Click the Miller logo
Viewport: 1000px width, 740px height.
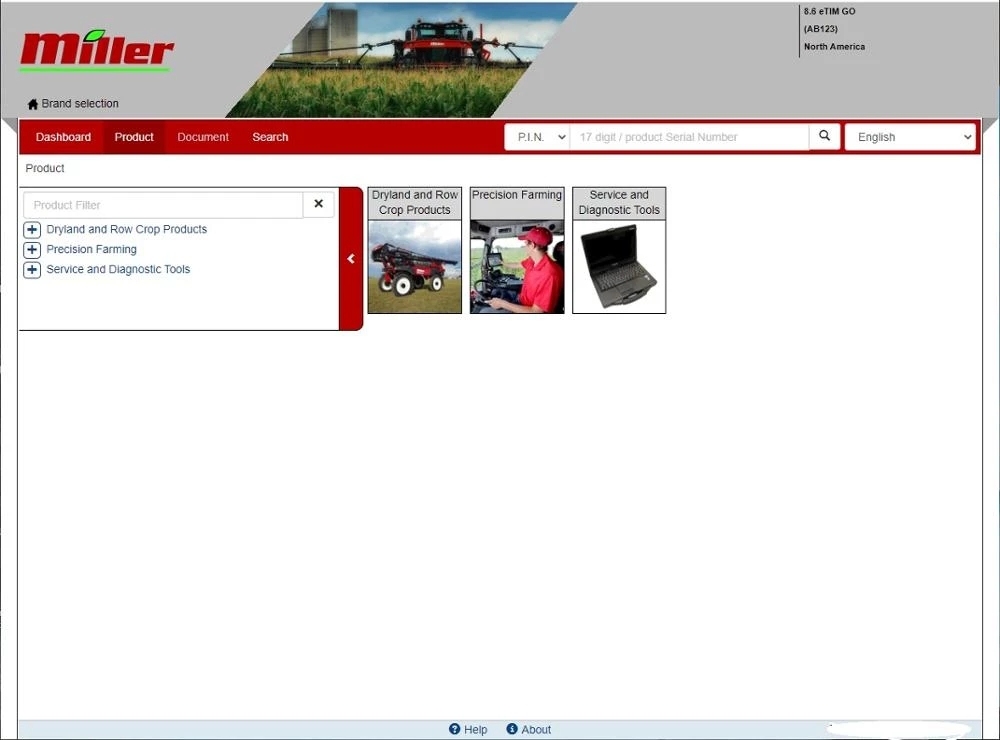coord(95,48)
